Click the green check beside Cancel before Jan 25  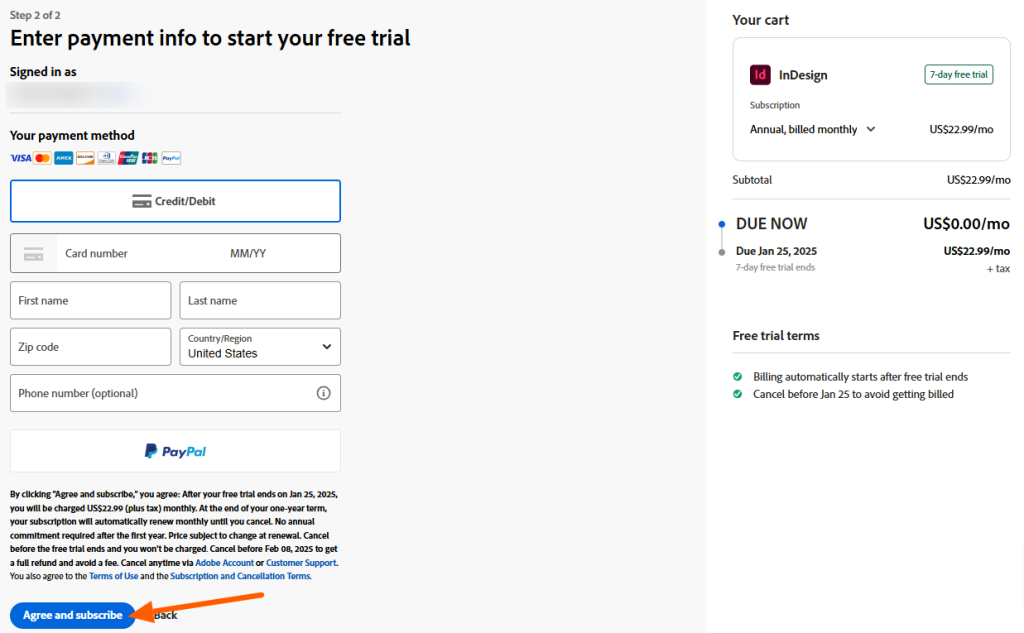pyautogui.click(x=737, y=394)
